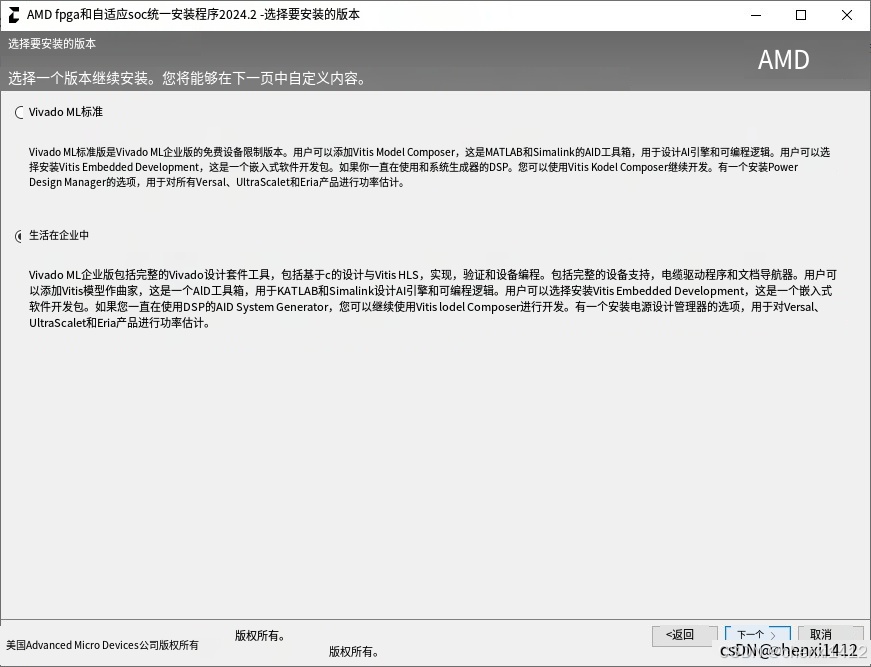Click the <返回 button

pos(684,635)
